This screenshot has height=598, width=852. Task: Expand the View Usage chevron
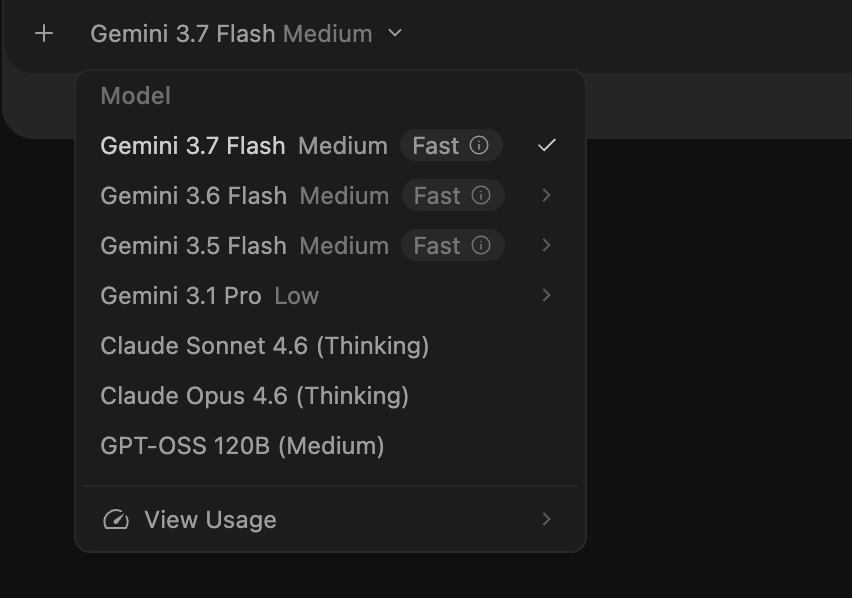(547, 519)
